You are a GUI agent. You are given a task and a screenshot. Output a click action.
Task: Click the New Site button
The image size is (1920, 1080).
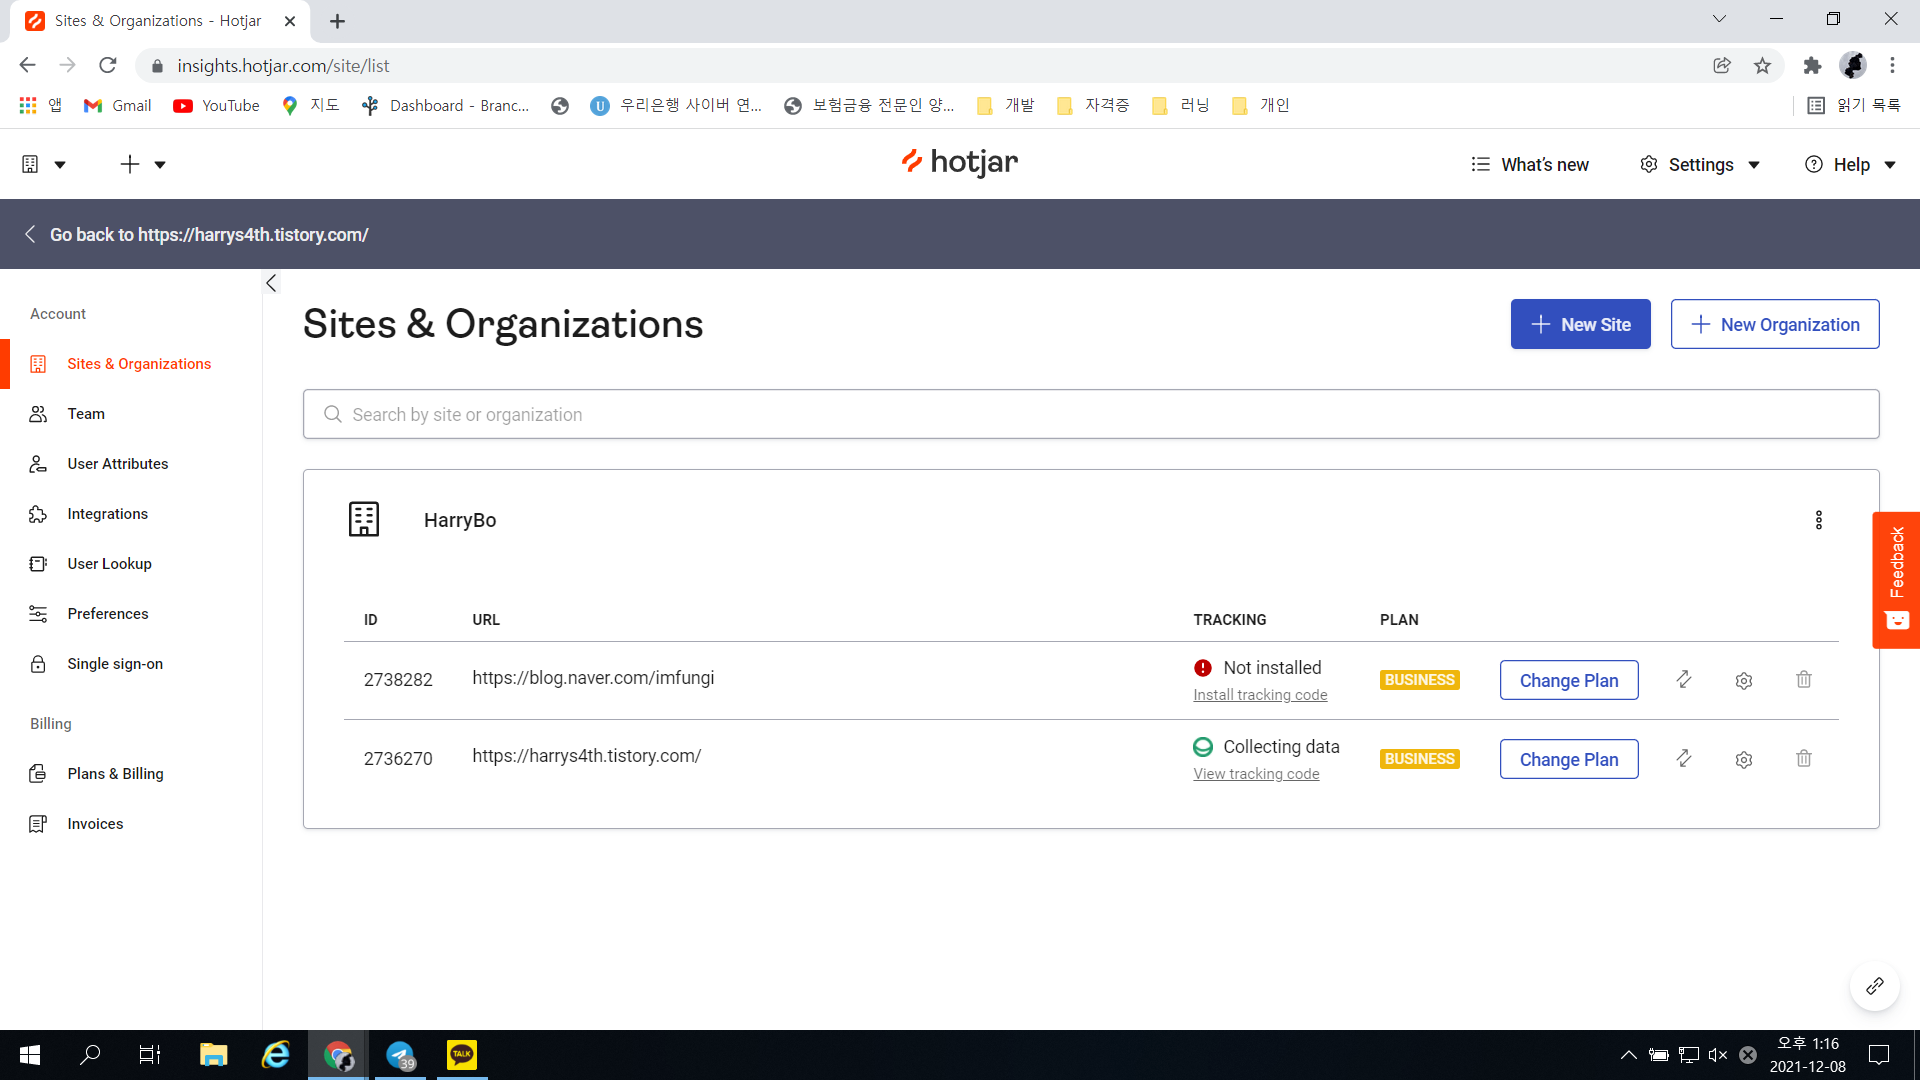click(1580, 324)
